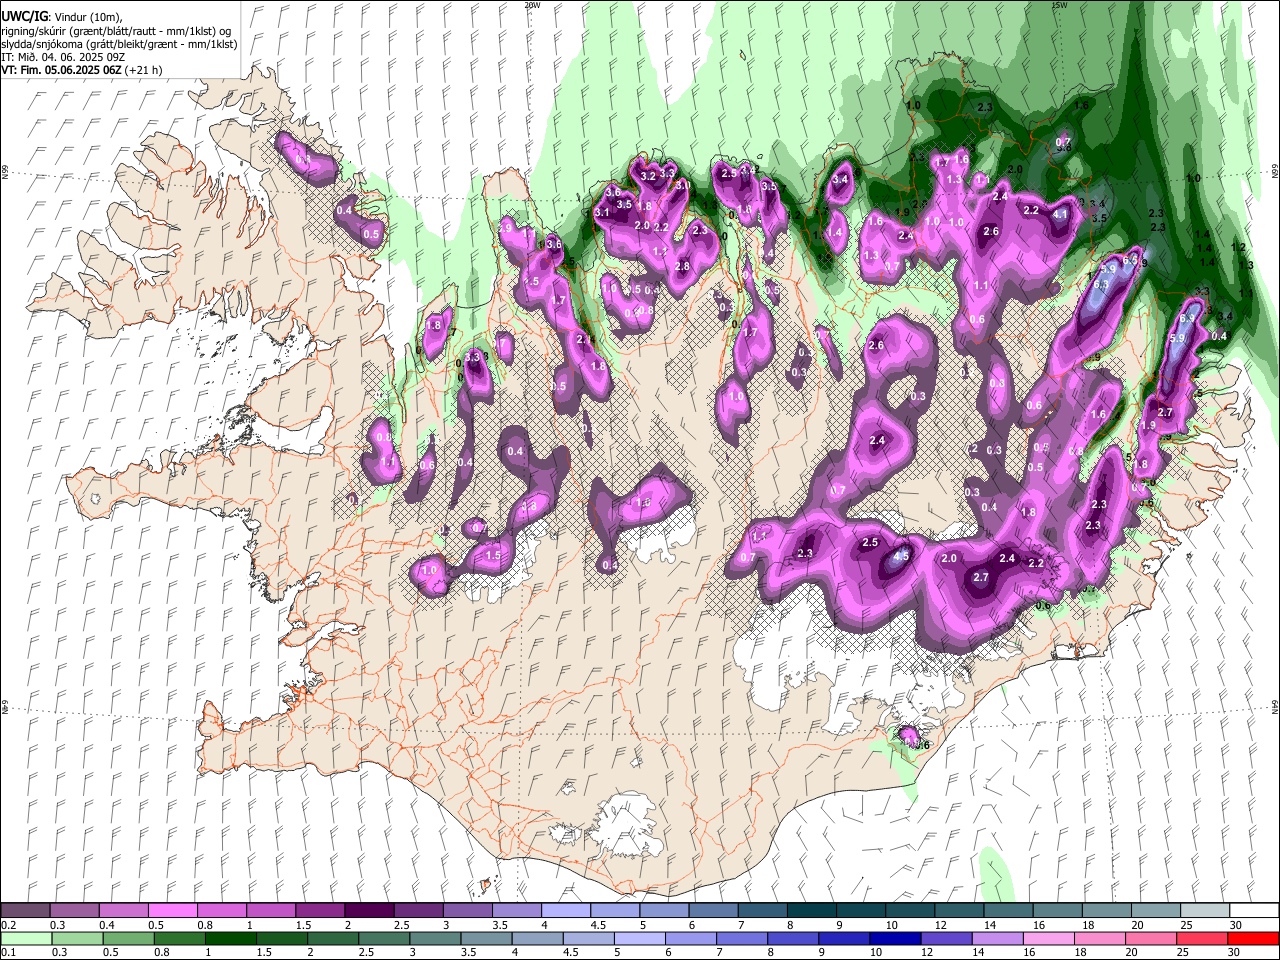Click the rain legend swatch between 3 and 3.5

pyautogui.click(x=436, y=938)
